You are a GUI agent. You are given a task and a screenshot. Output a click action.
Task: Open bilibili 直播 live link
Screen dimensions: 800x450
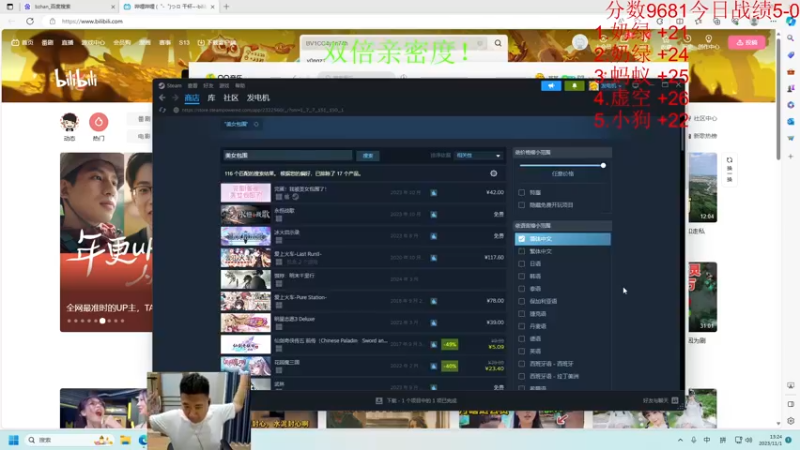point(67,42)
